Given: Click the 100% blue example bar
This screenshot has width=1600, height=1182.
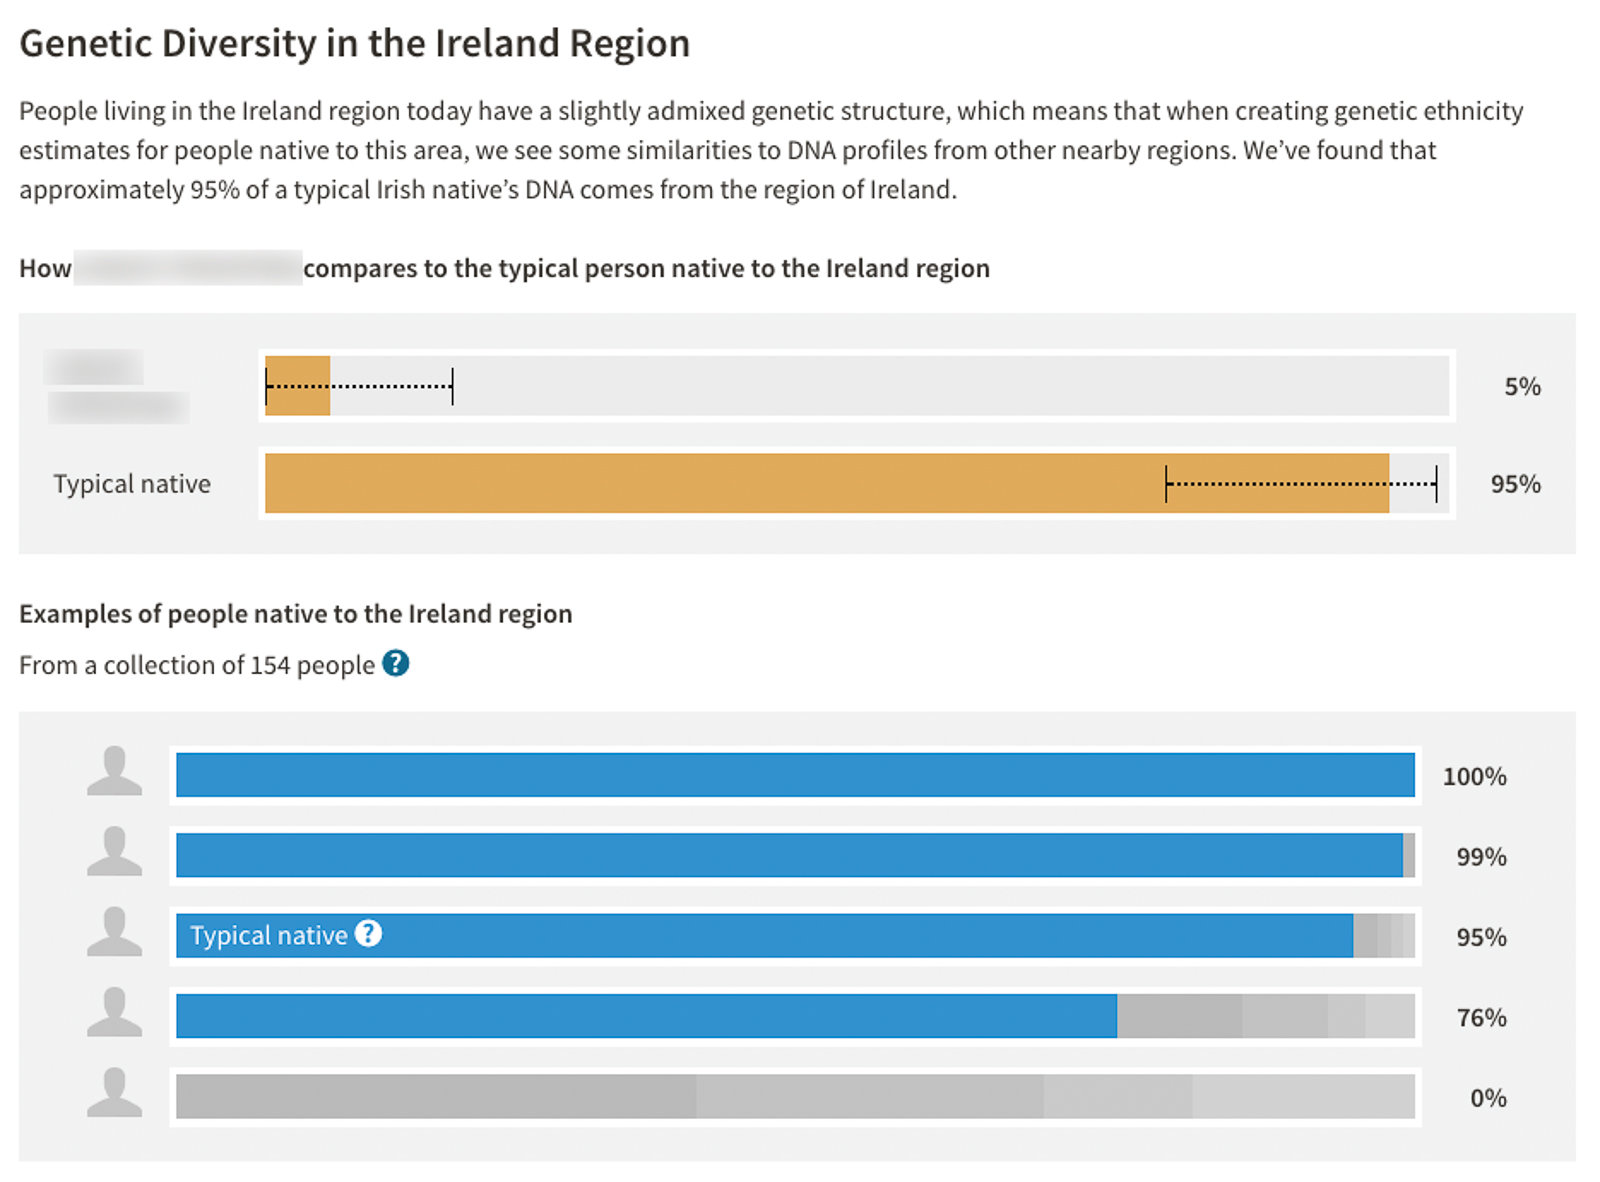Looking at the screenshot, I should pyautogui.click(x=794, y=775).
